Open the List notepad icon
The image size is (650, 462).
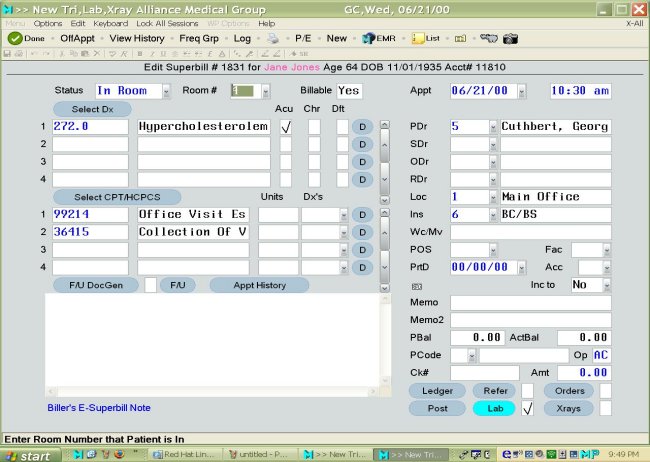[x=417, y=39]
